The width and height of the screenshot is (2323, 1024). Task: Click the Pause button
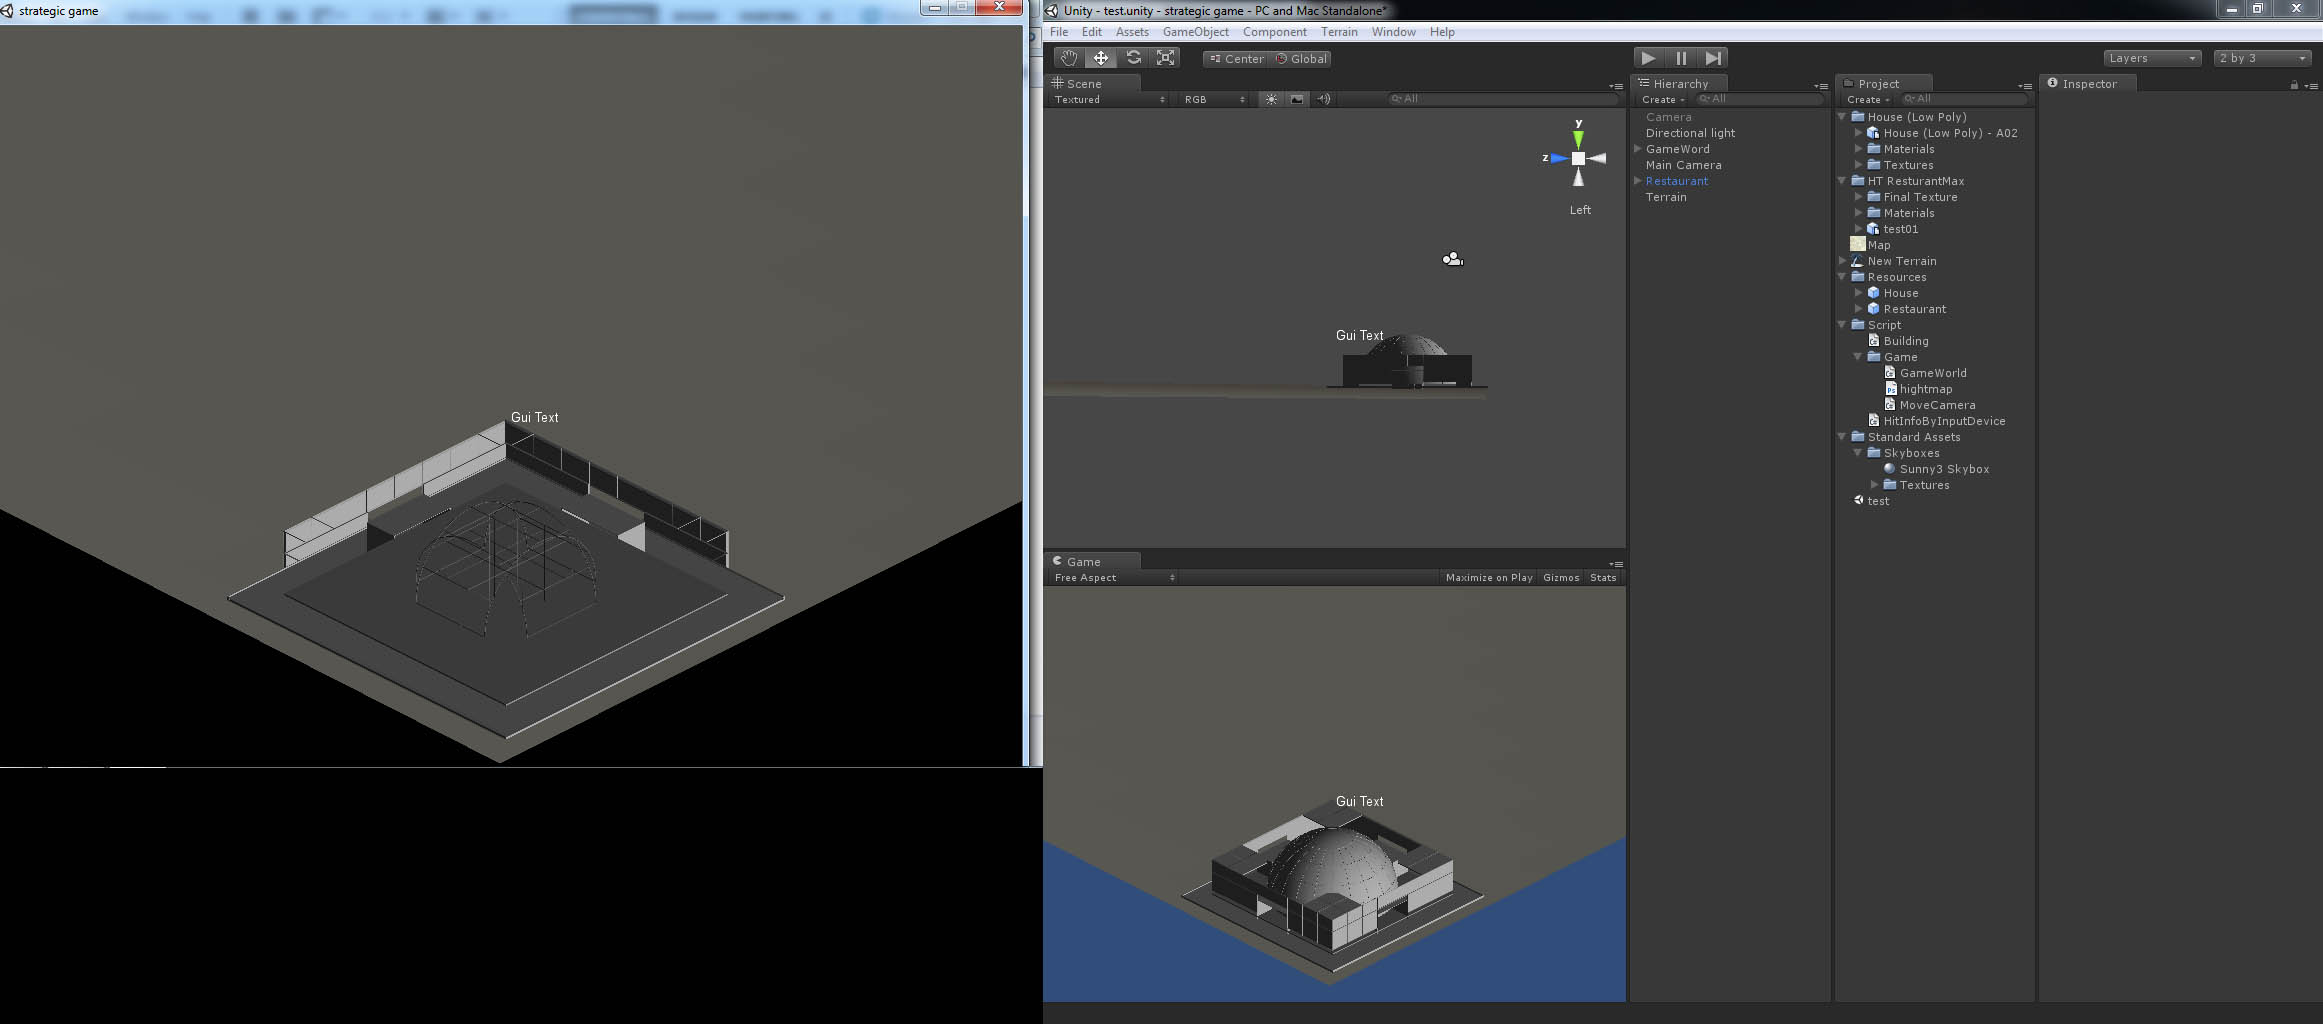click(x=1681, y=57)
